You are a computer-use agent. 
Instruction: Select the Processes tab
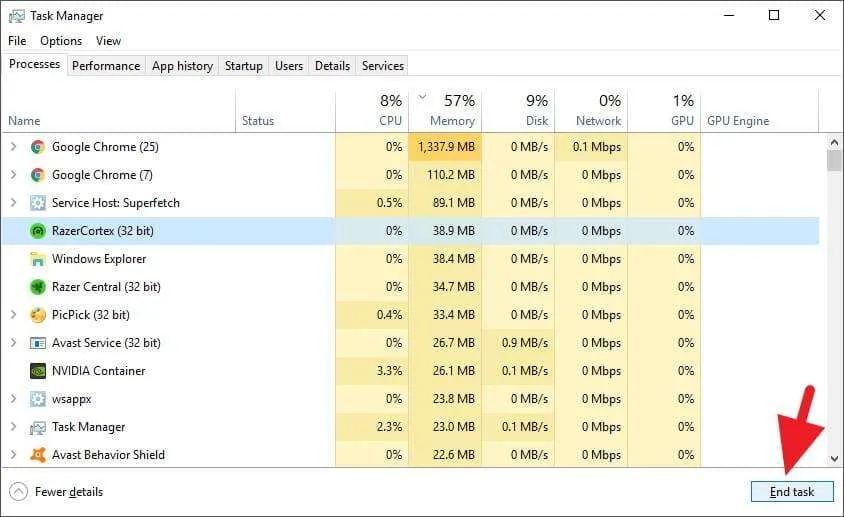(x=34, y=64)
